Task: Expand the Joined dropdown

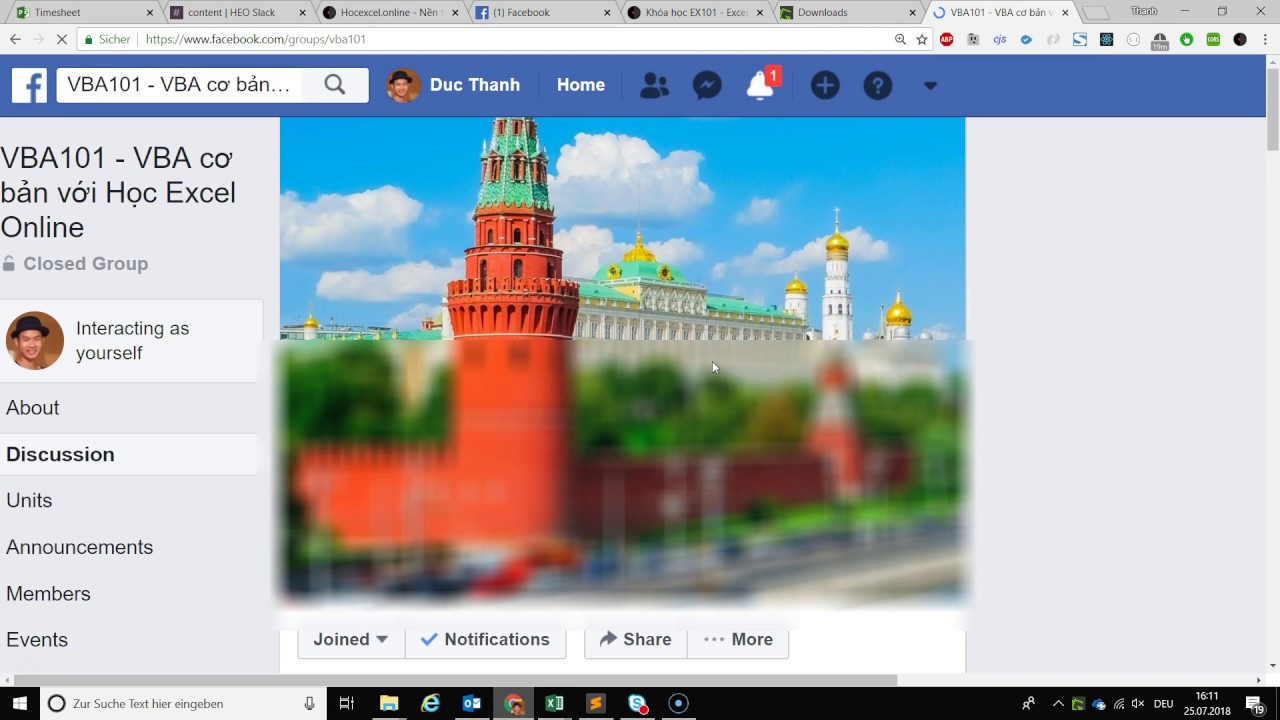Action: click(350, 639)
